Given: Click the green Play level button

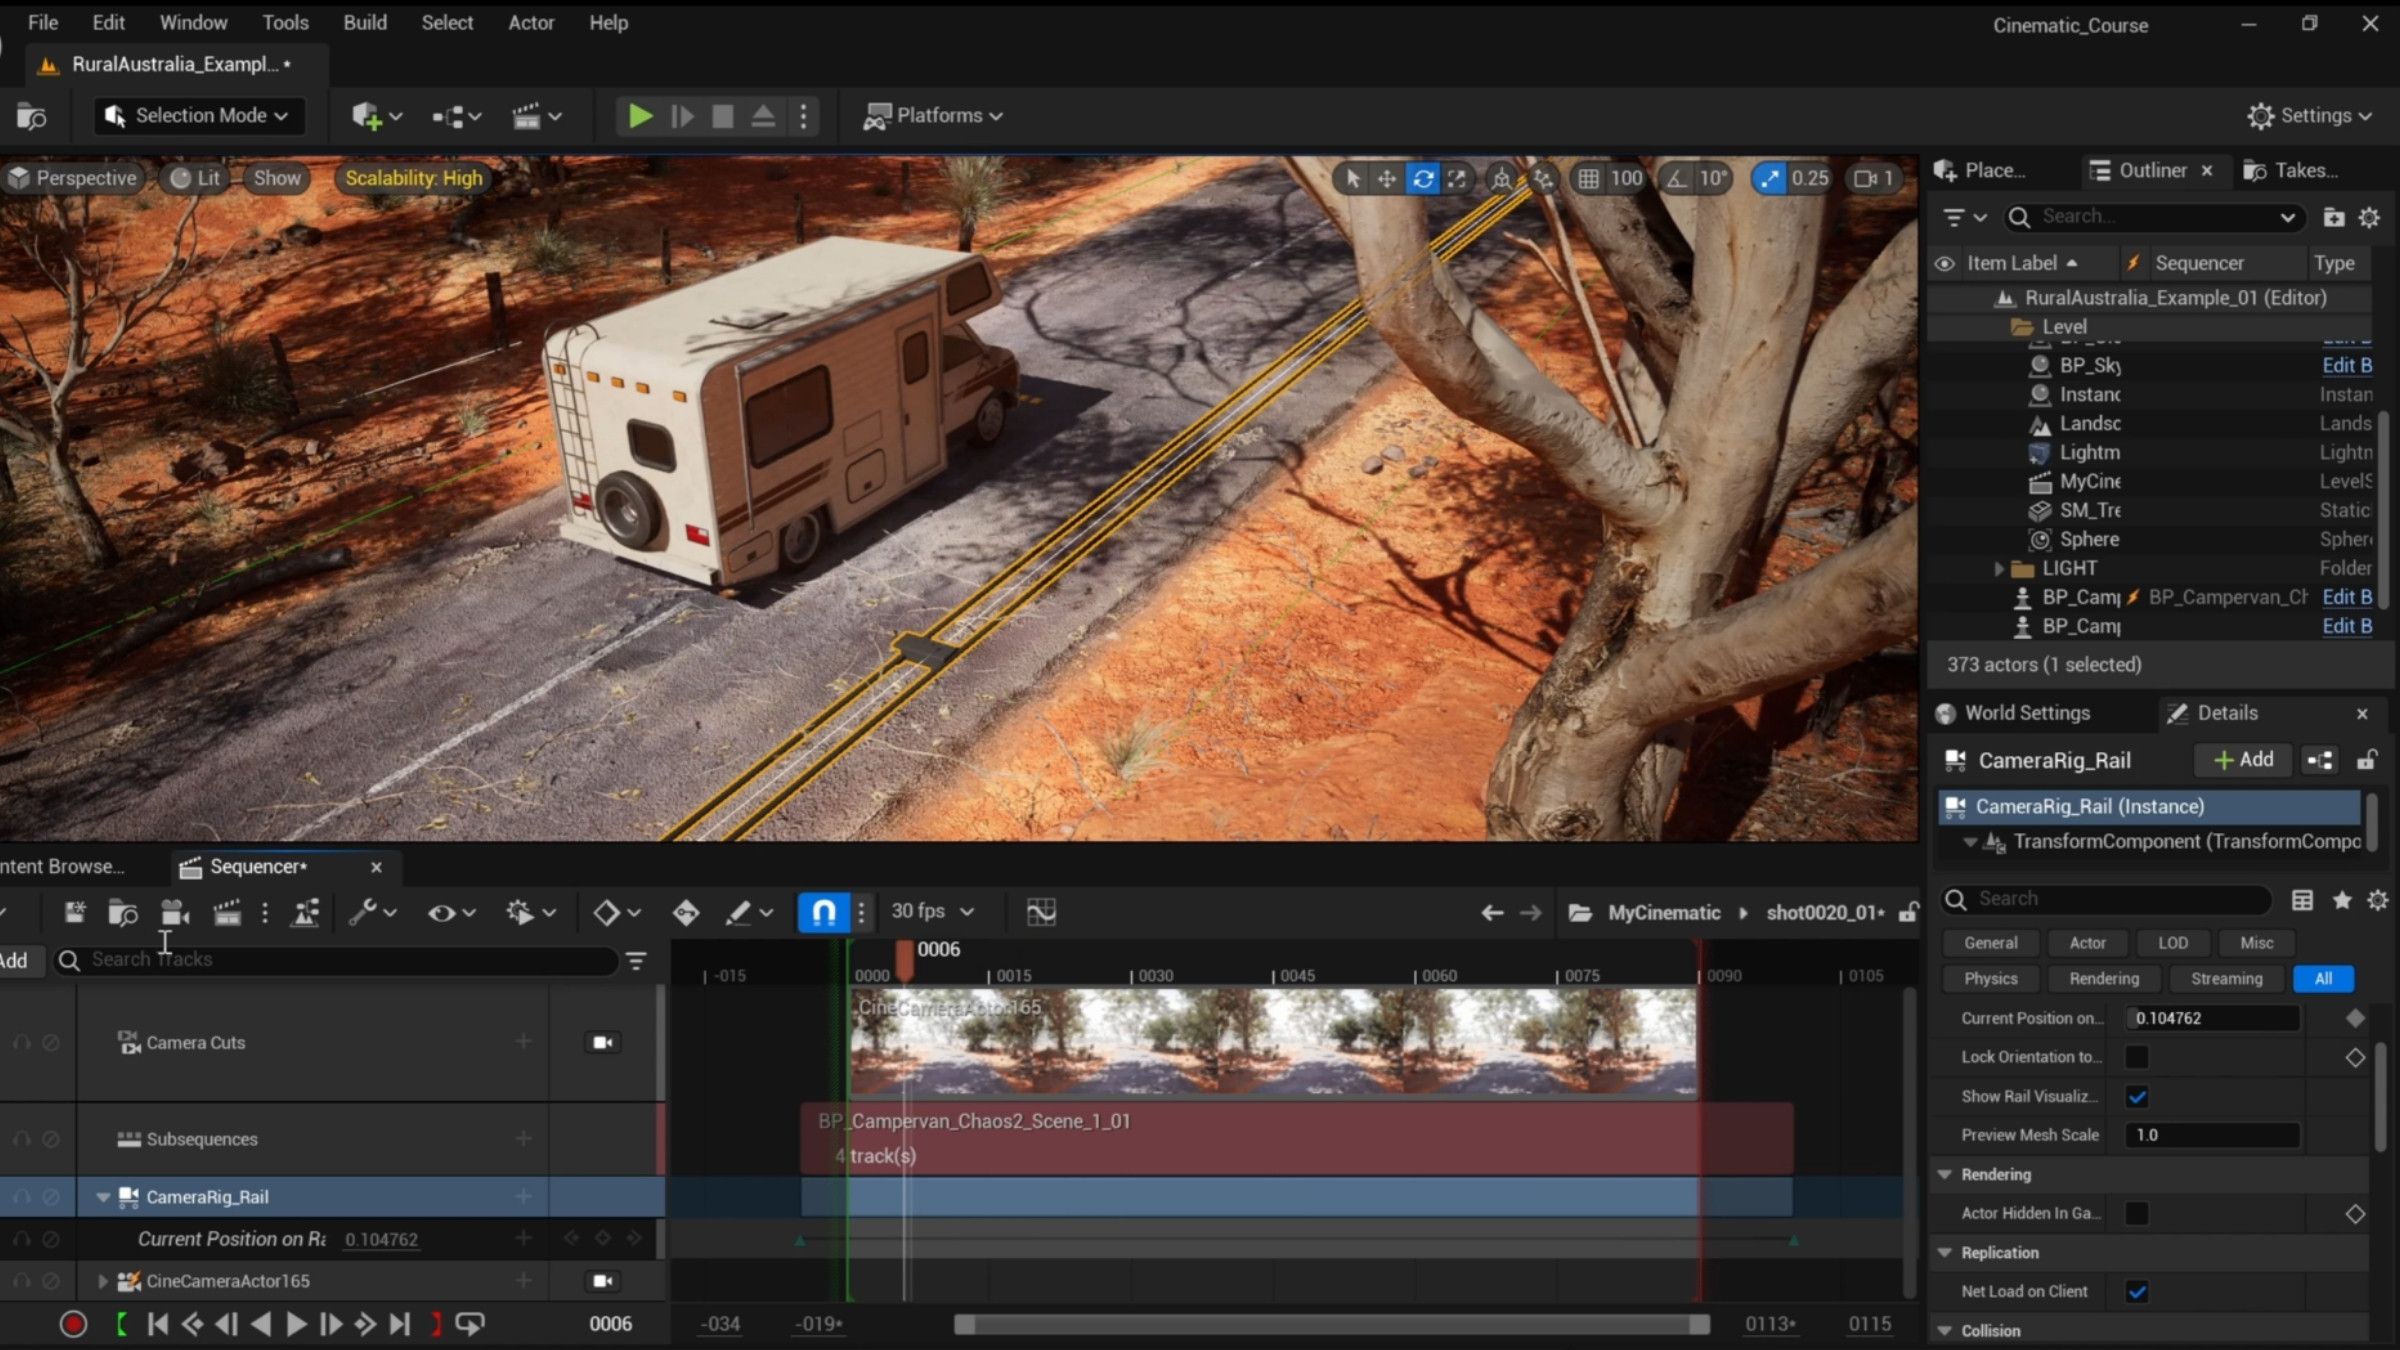Looking at the screenshot, I should pos(640,116).
